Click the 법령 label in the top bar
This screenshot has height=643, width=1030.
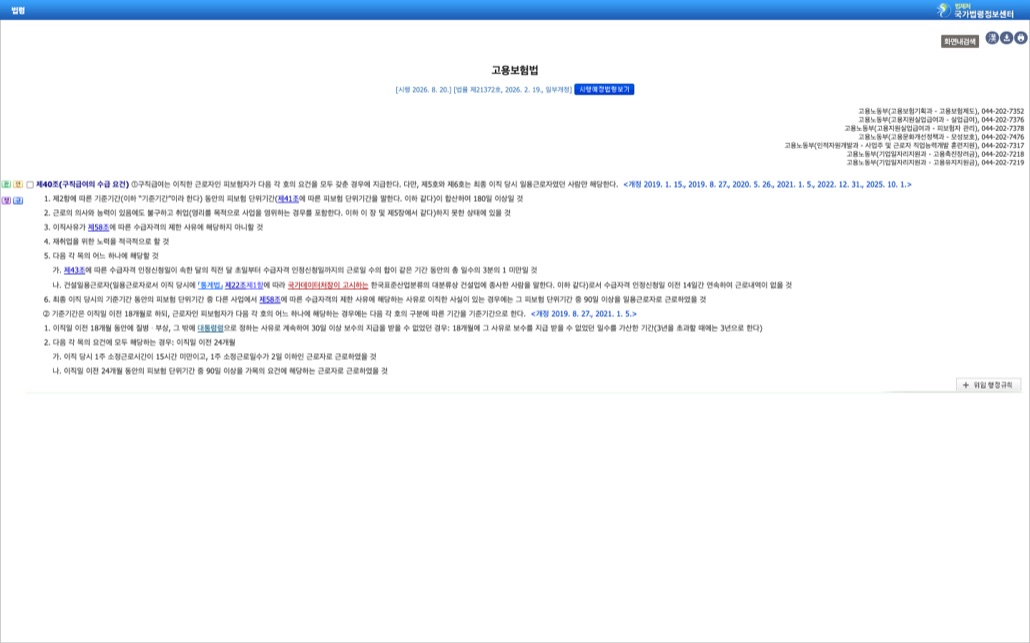click(18, 11)
